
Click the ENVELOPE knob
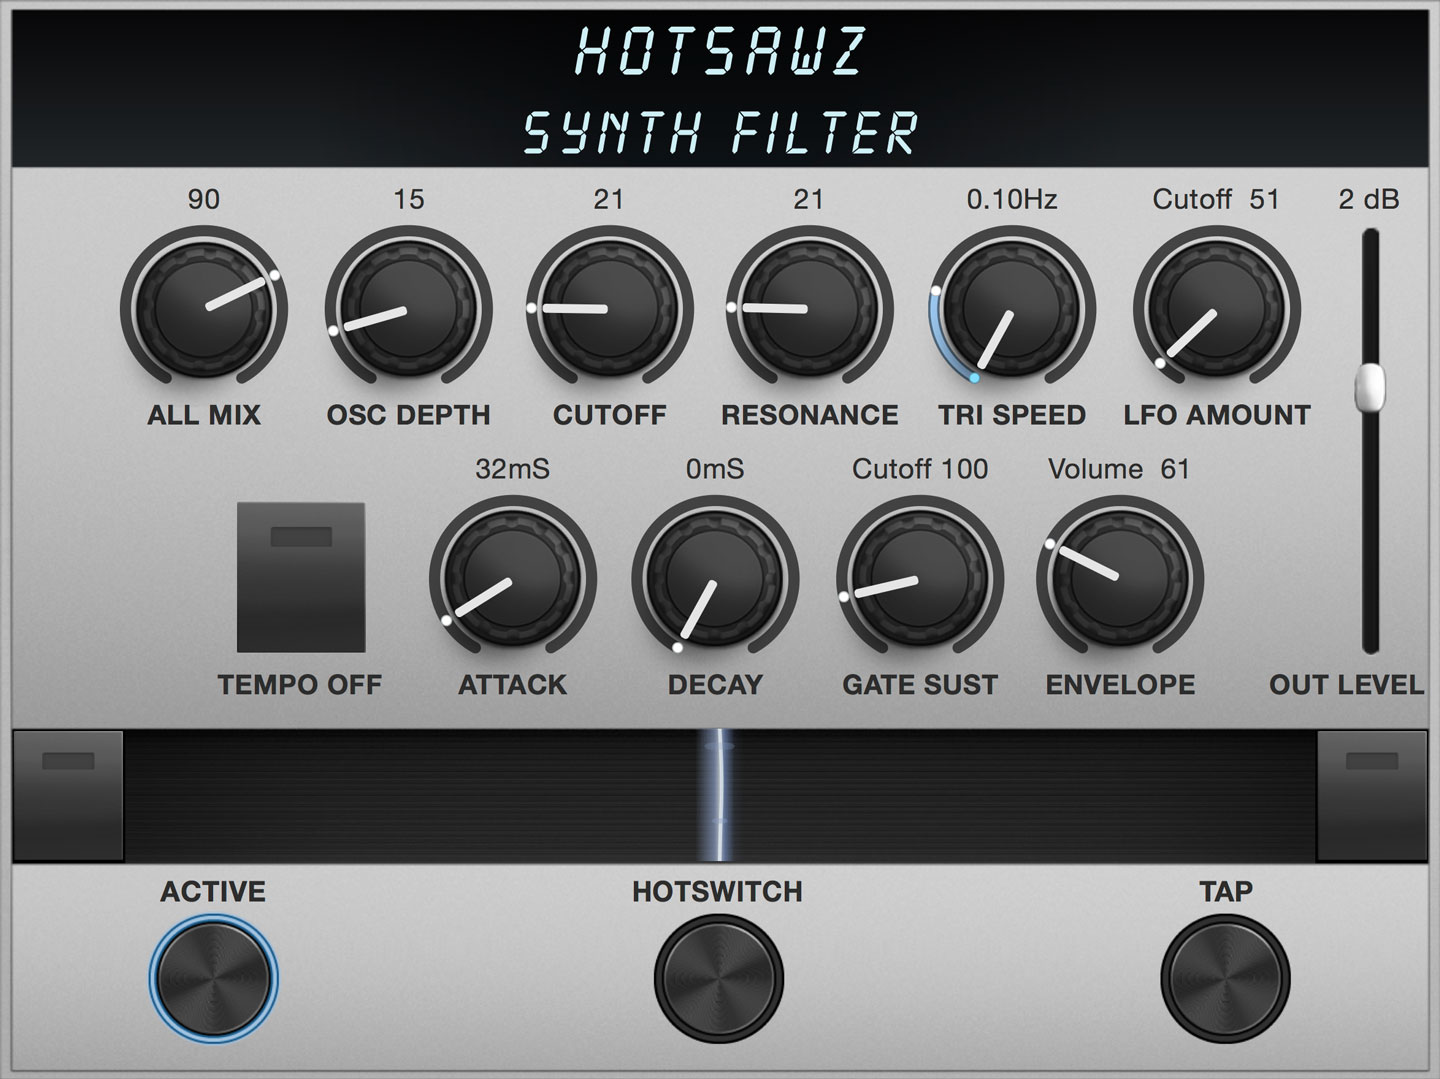tap(1117, 580)
